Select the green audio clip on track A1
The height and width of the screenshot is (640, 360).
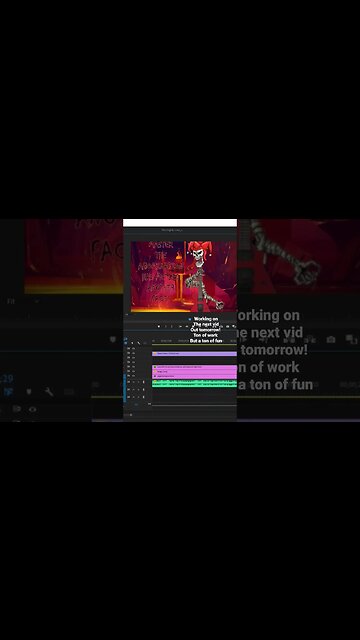click(194, 384)
